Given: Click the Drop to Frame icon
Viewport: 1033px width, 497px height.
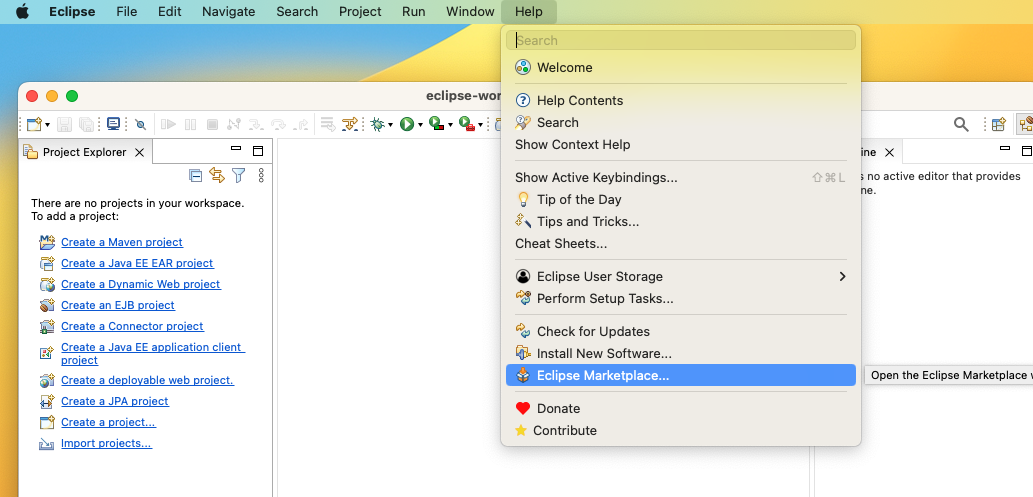Looking at the screenshot, I should point(328,124).
